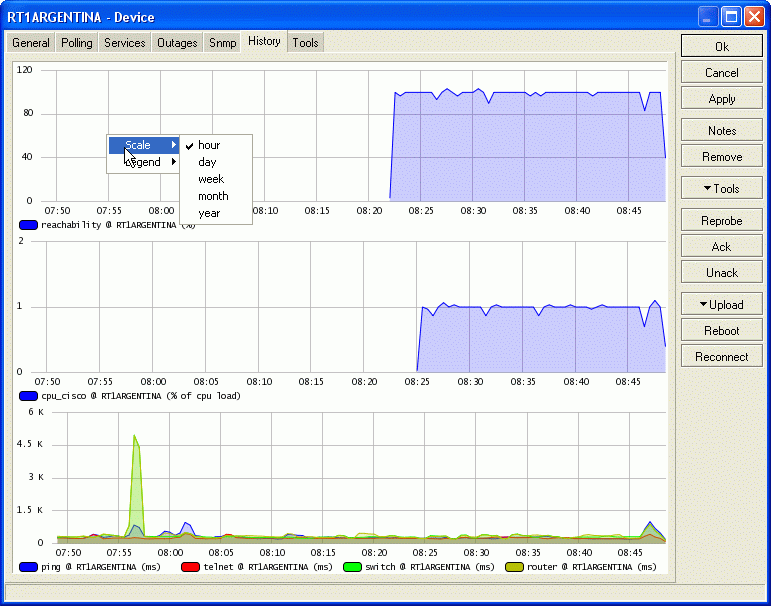Click the ping legend blue swatch
Viewport: 771px width, 606px height.
click(28, 567)
